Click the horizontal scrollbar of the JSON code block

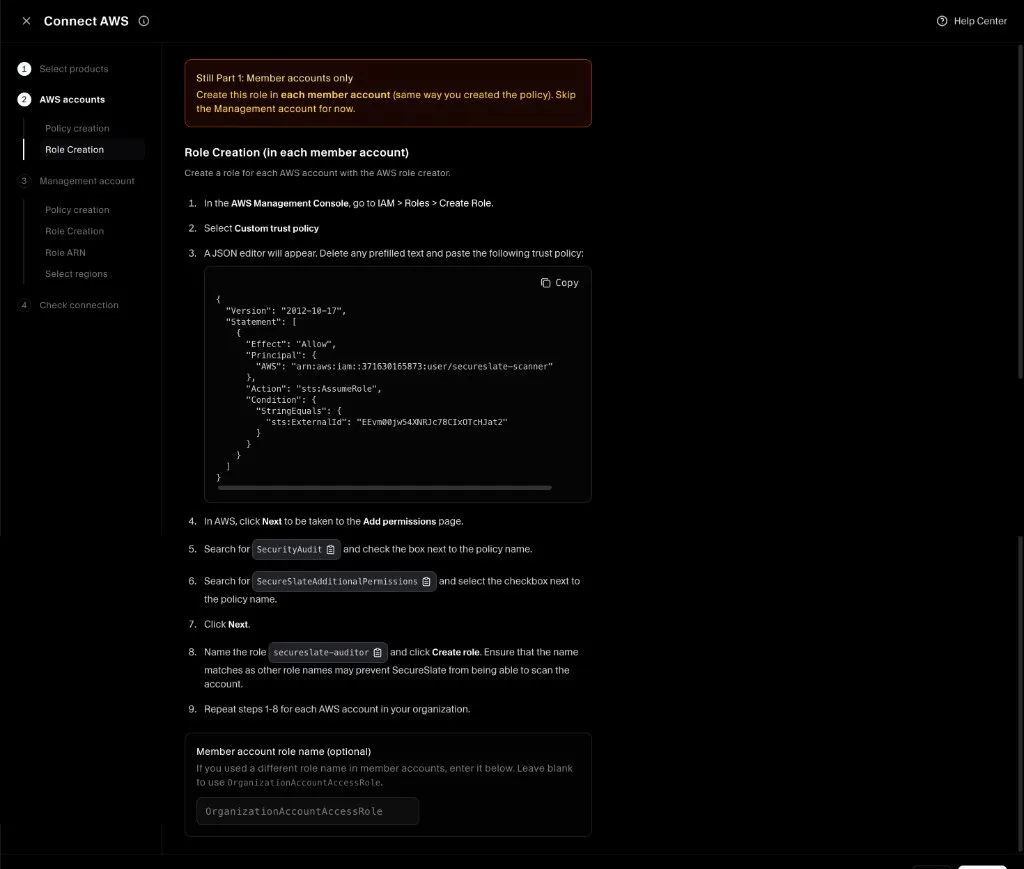point(385,487)
